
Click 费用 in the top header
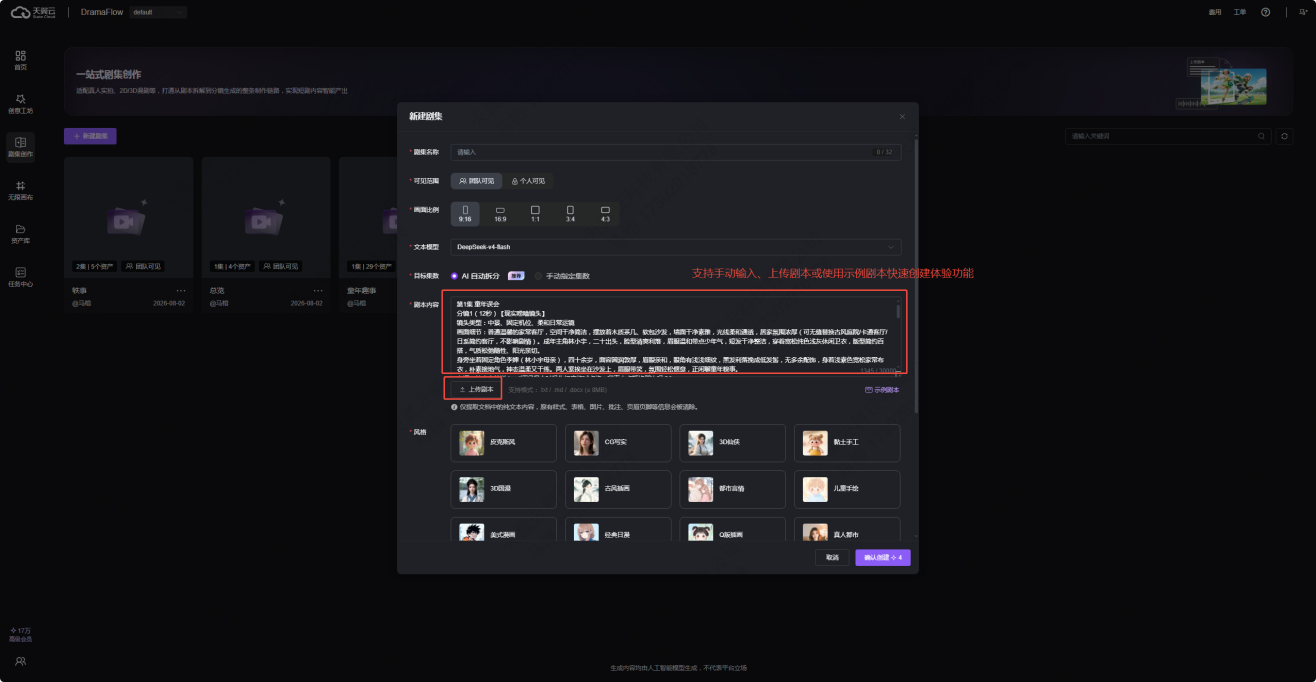coord(1215,12)
